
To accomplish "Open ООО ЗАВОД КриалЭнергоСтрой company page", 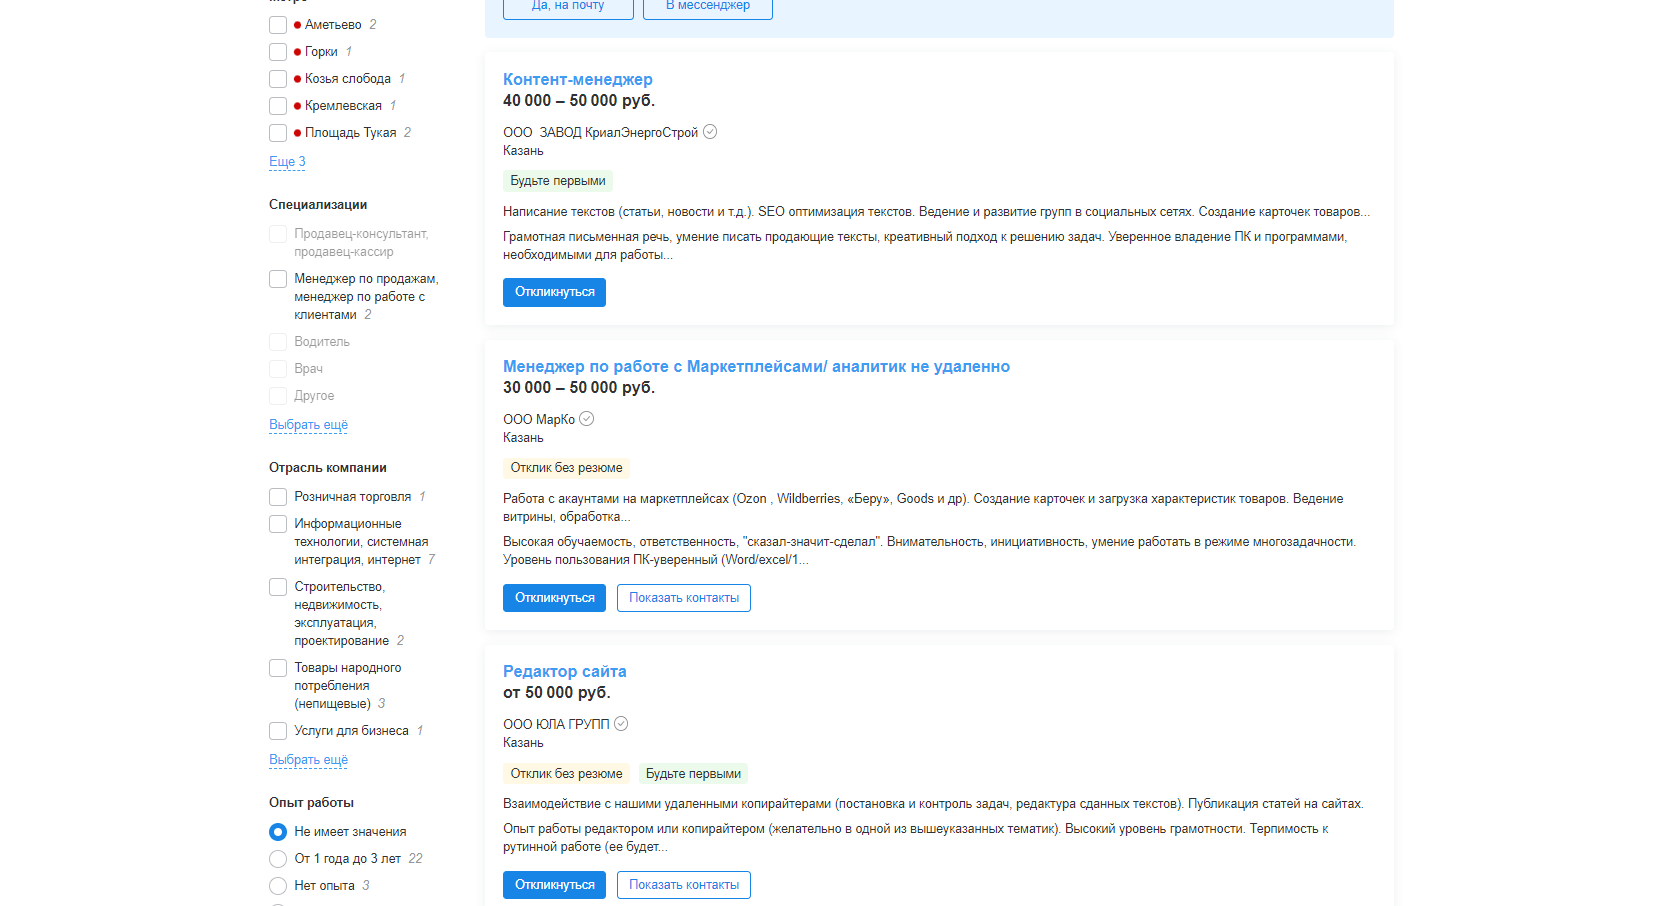I will pos(600,132).
